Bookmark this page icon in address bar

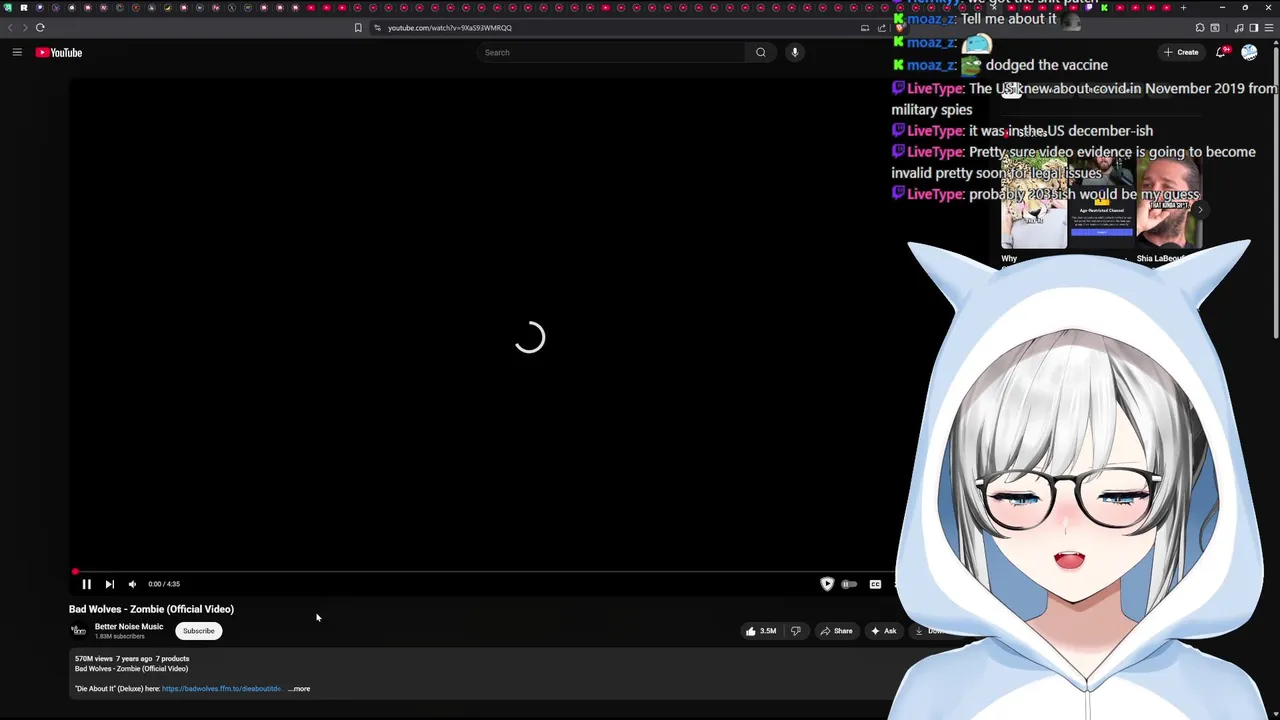[358, 28]
